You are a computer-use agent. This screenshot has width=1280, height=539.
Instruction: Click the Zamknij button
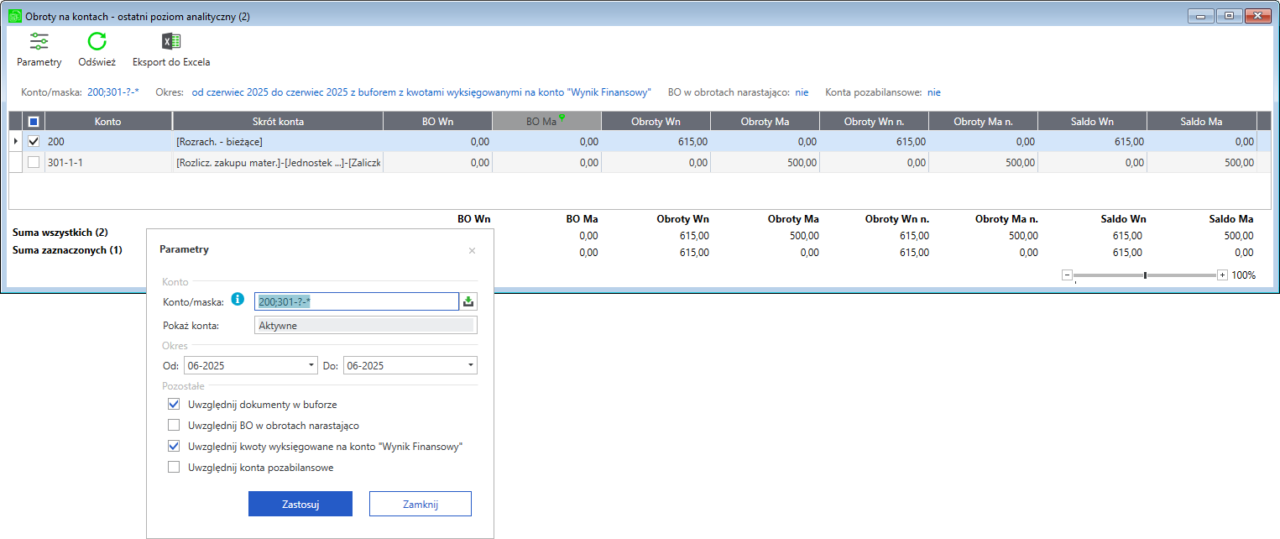coord(420,504)
